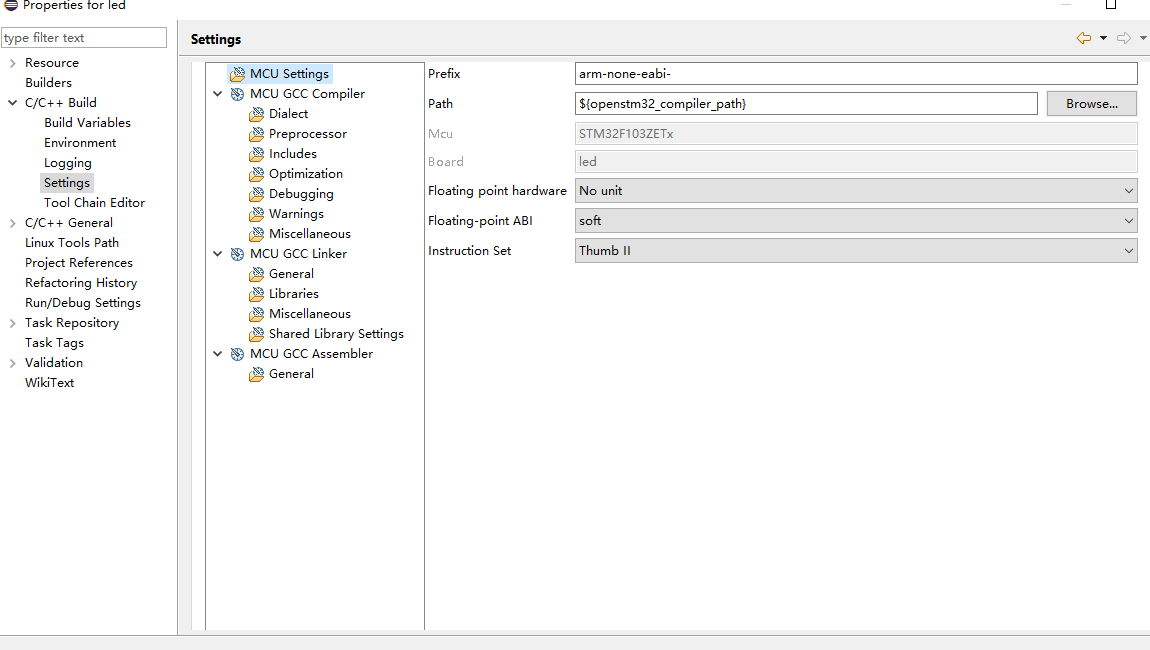Maximize the Properties for led window

tap(1110, 4)
